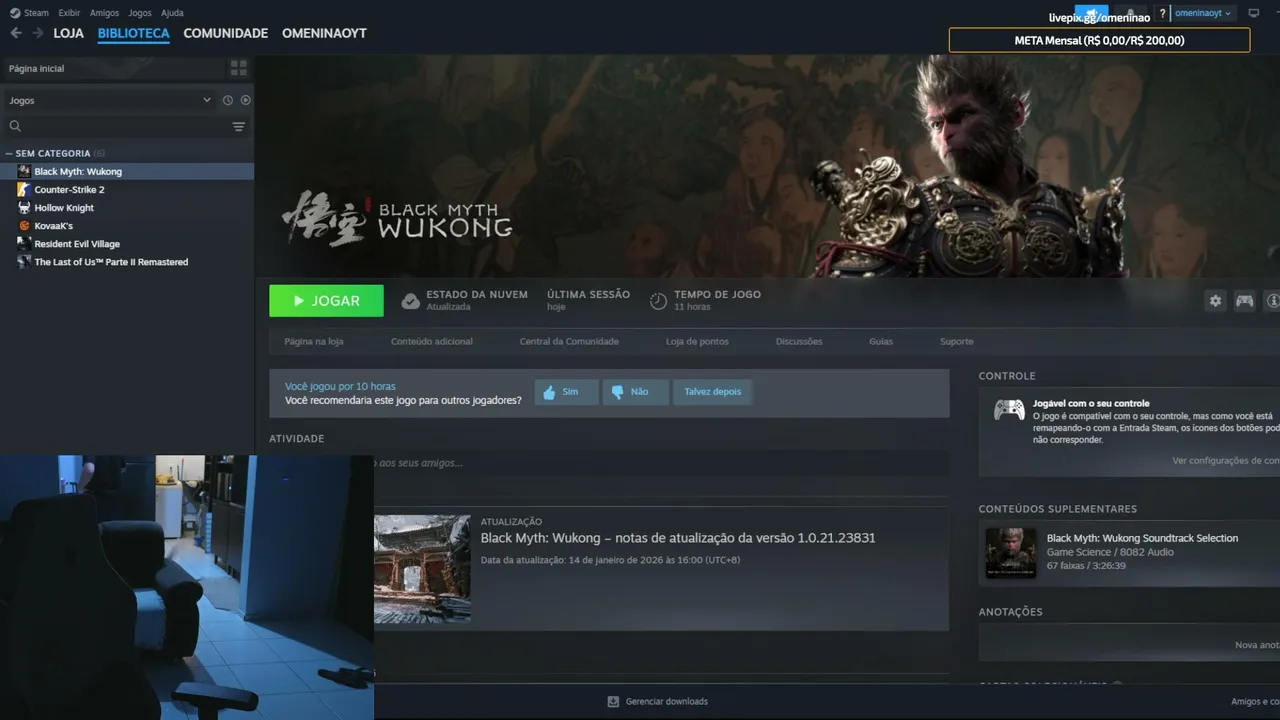Click the Hollow Knight game icon

24,208
